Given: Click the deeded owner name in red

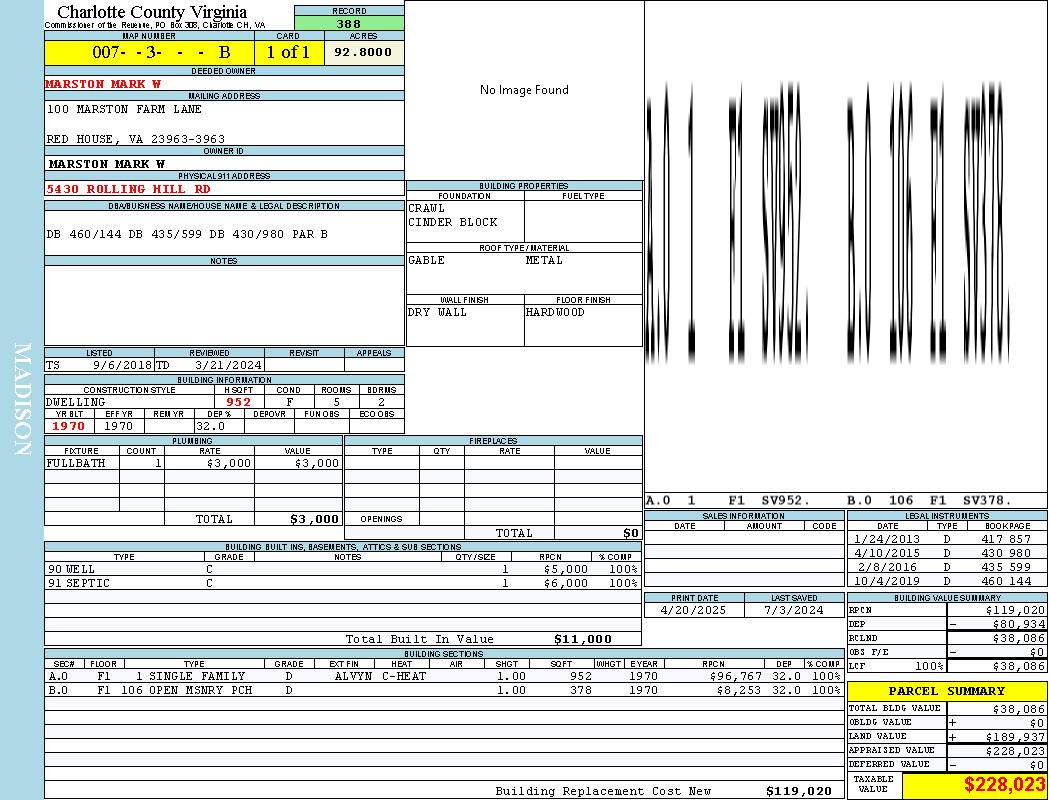Looking at the screenshot, I should (x=103, y=84).
